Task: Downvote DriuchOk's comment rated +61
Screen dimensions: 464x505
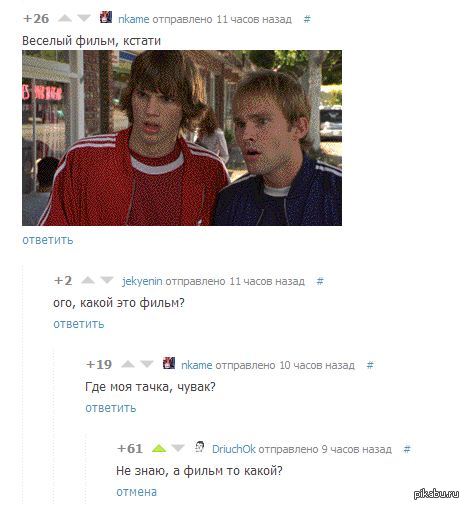Action: pos(178,448)
